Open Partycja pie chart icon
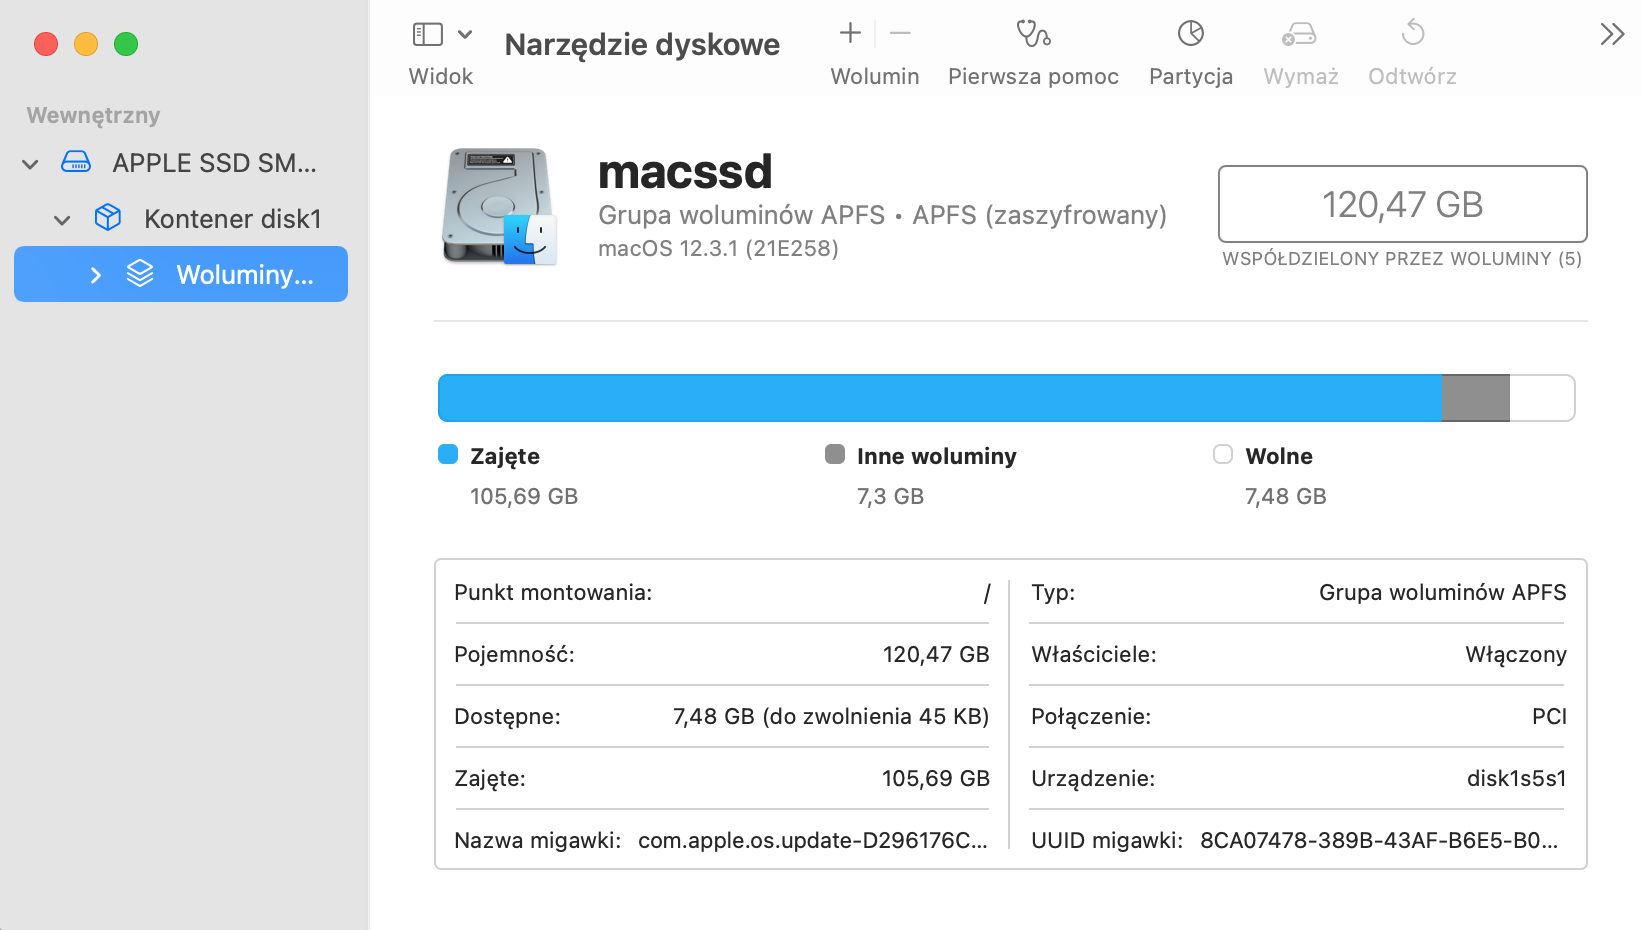The image size is (1642, 930). coord(1191,33)
